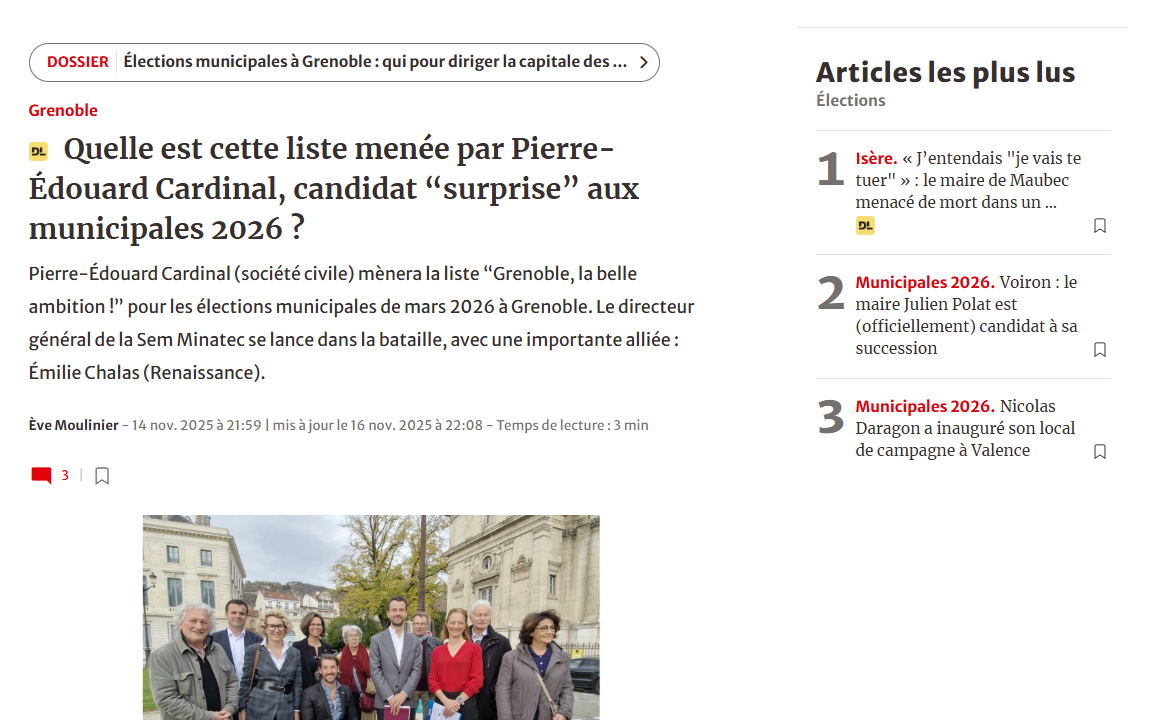
Task: Select the Grenoble category tag
Action: [x=63, y=110]
